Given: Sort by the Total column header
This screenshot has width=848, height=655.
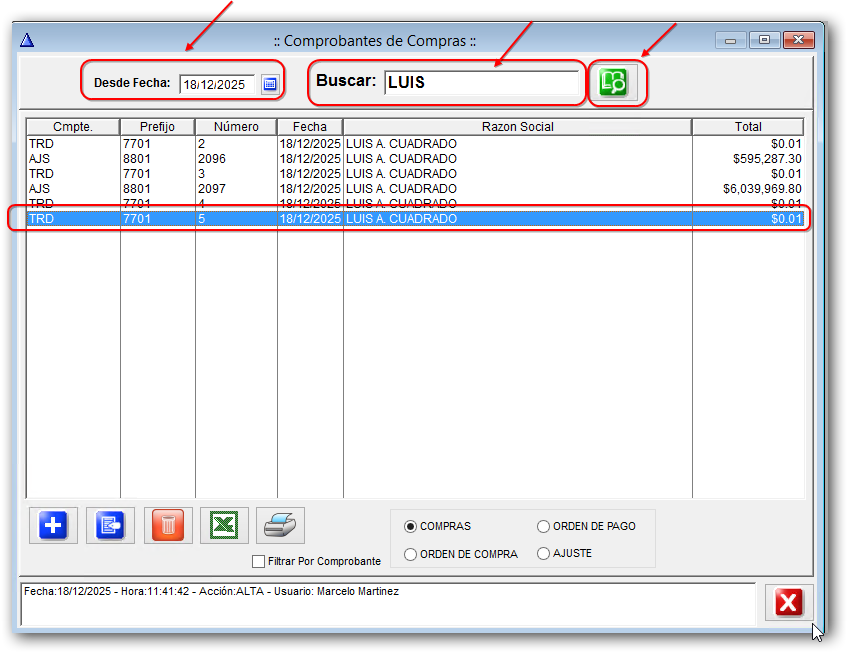Looking at the screenshot, I should click(x=747, y=127).
